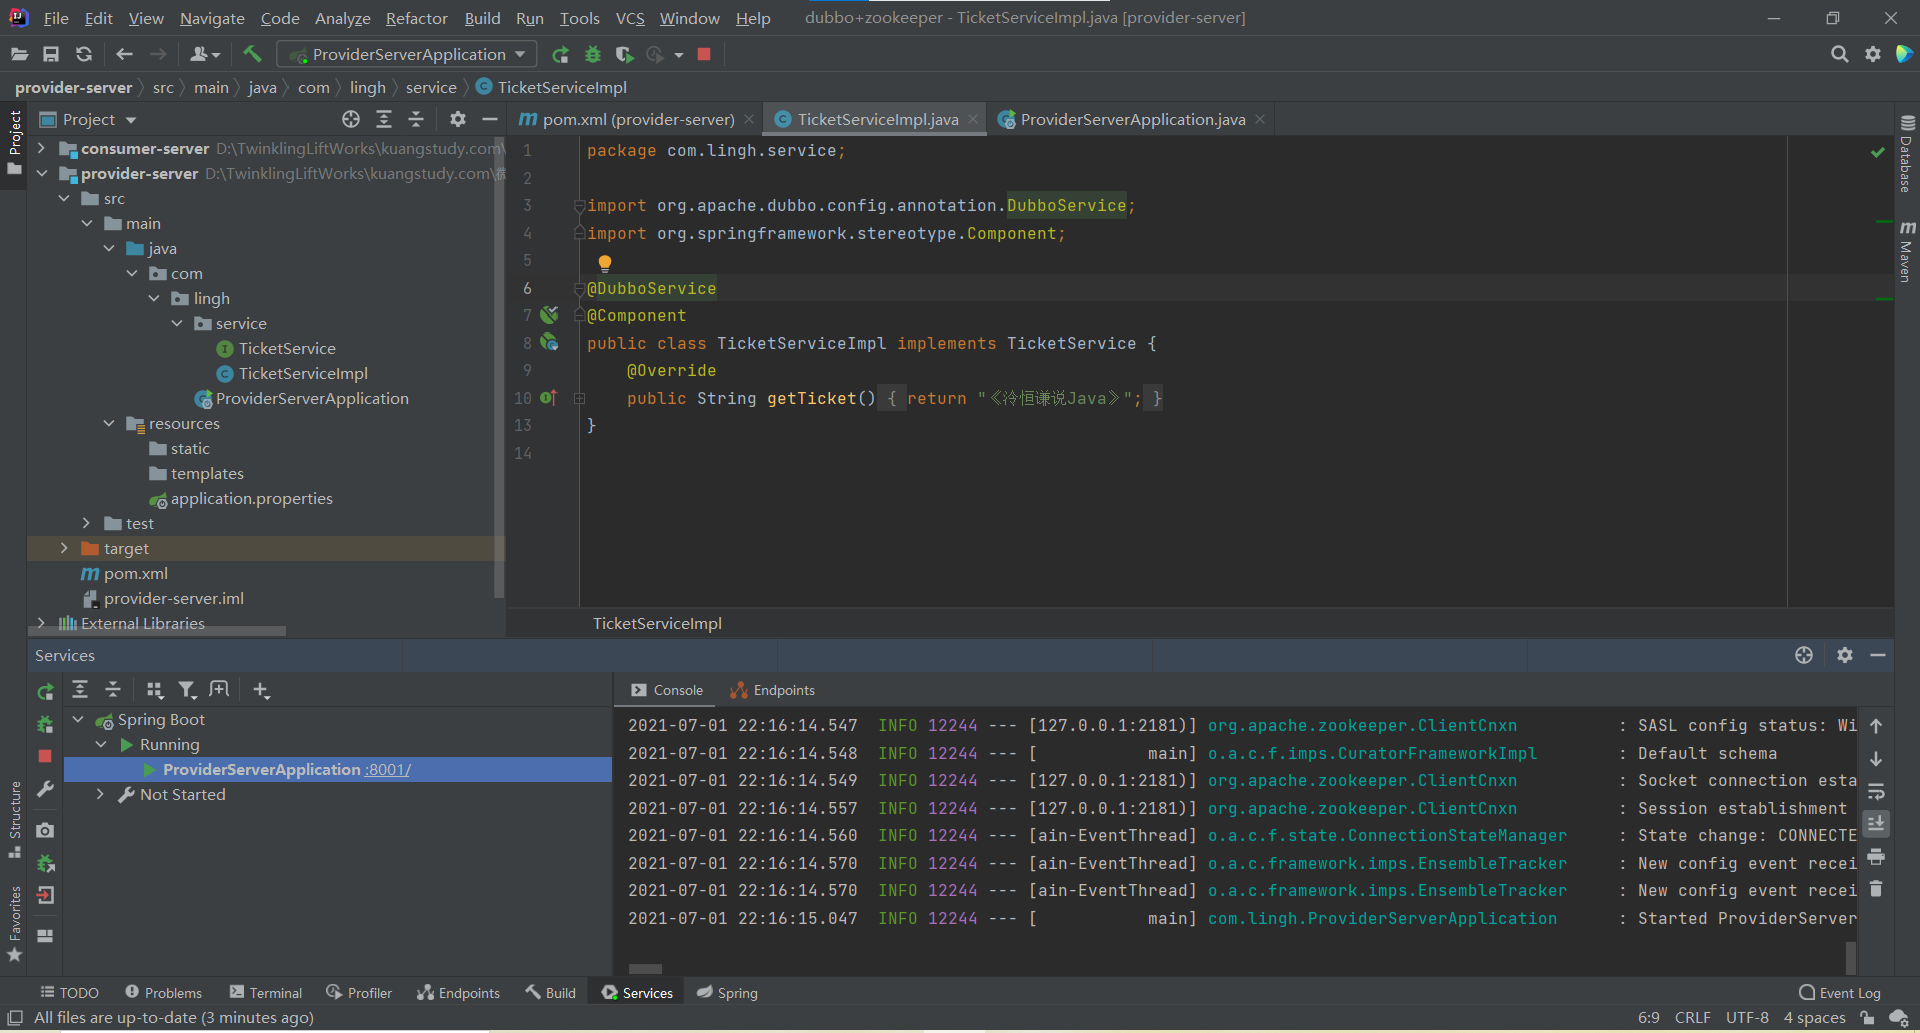Toggle Open in New Tab in Services
The image size is (1920, 1033).
pos(219,690)
